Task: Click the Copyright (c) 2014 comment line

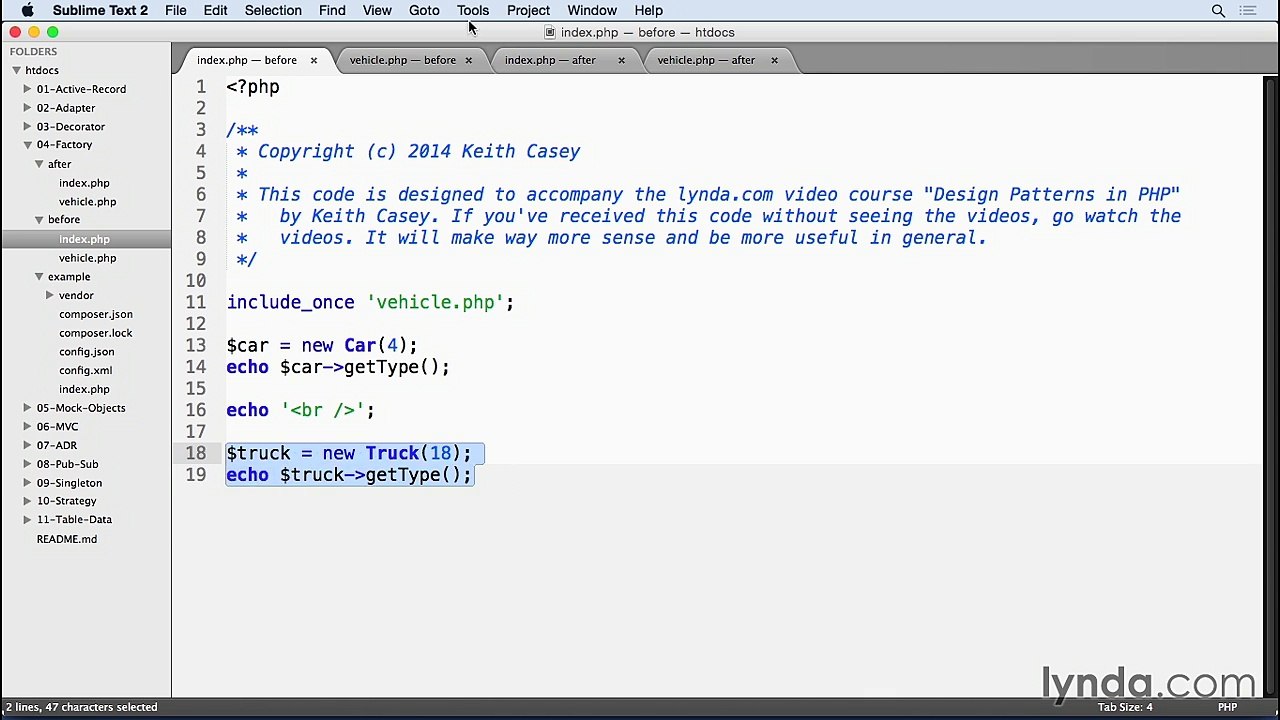Action: coord(408,151)
